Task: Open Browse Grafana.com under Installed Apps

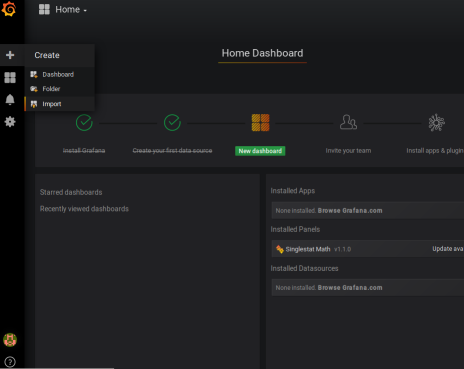Action: [x=350, y=211]
